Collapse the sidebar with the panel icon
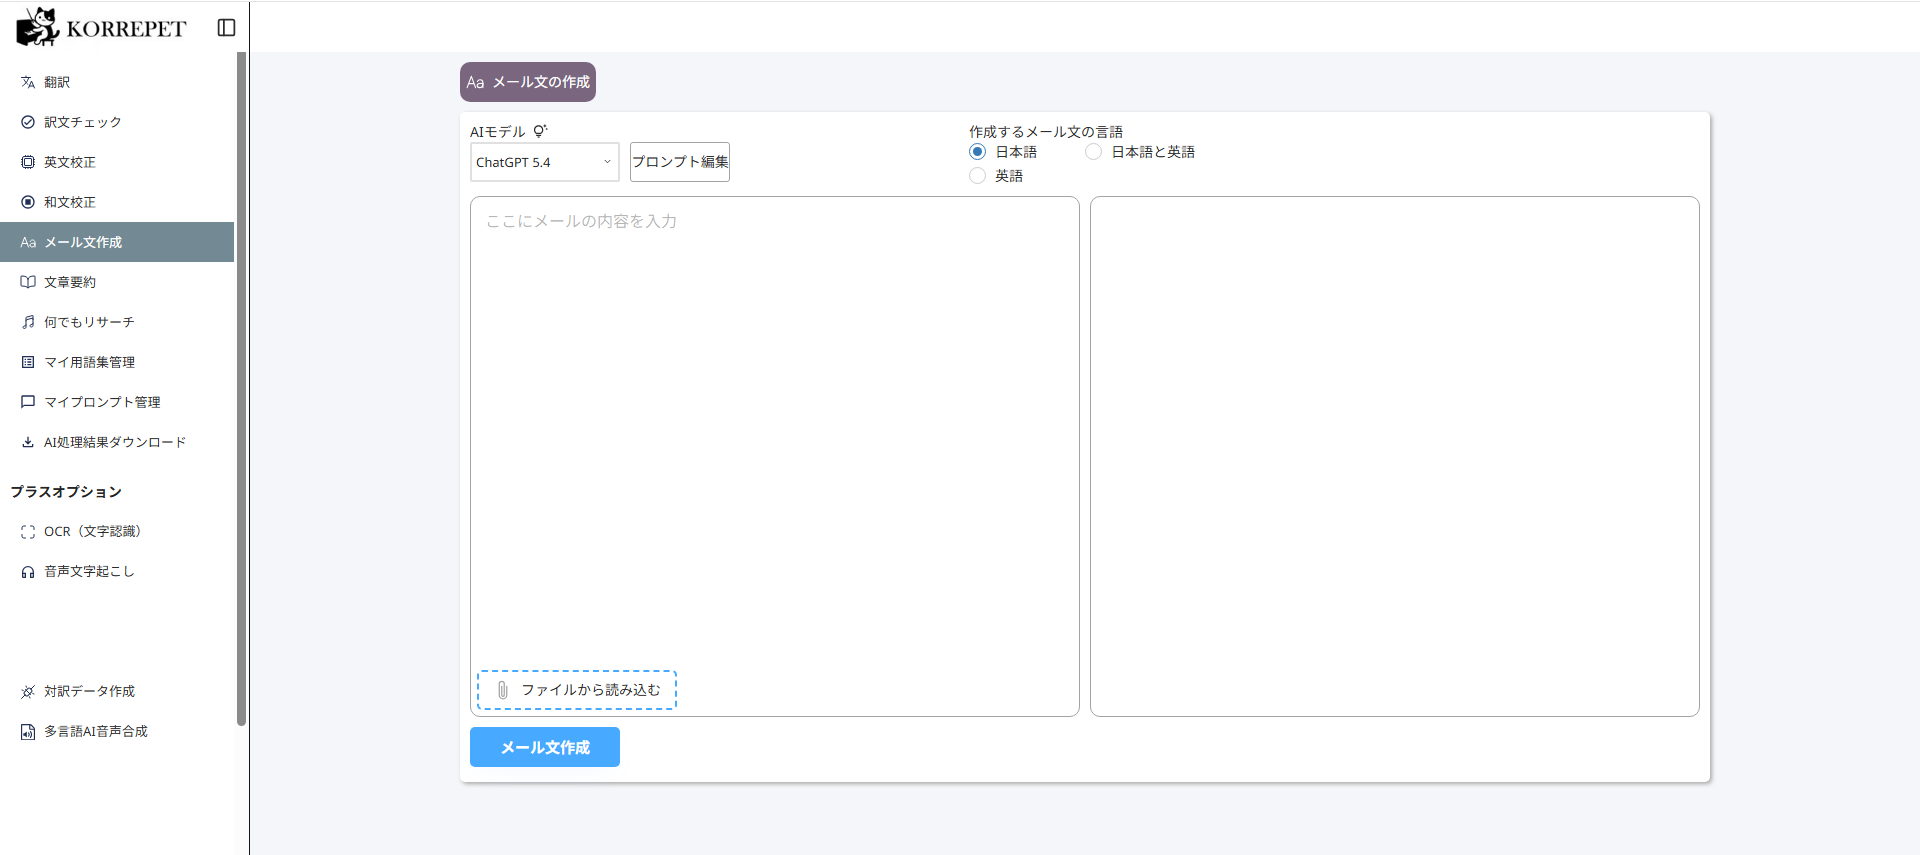1921x855 pixels. [x=227, y=28]
